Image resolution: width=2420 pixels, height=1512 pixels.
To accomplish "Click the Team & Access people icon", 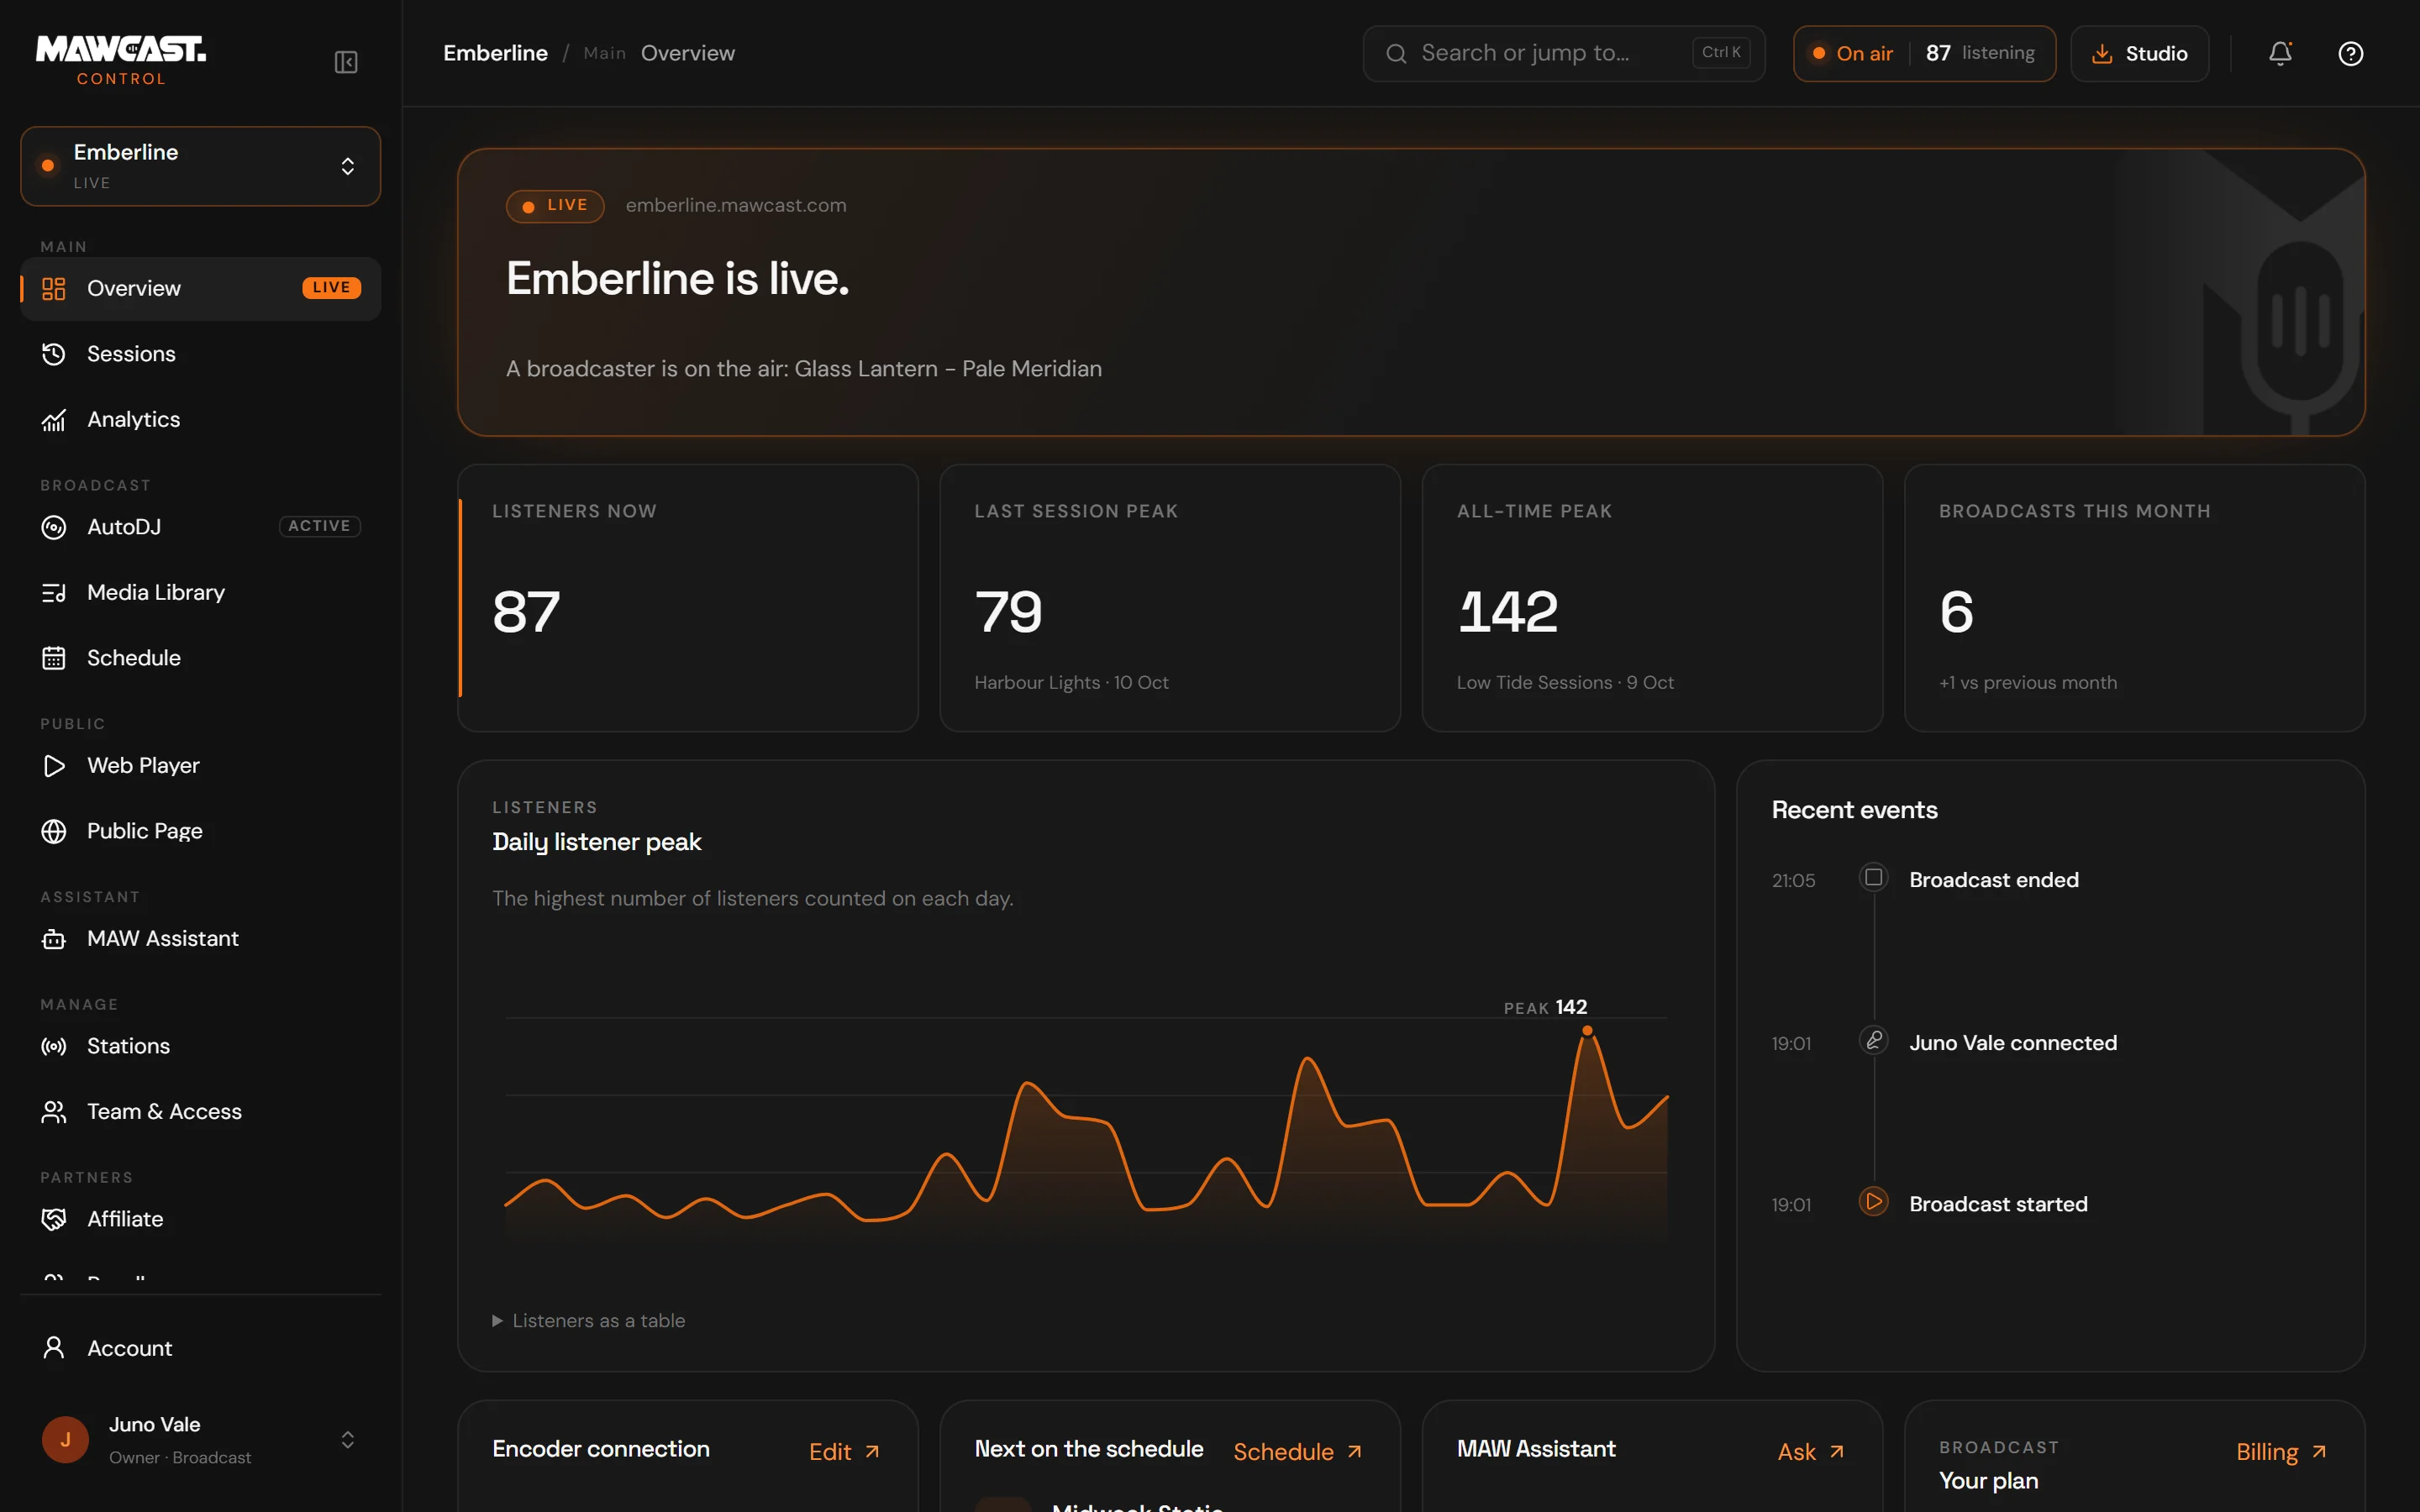I will (x=54, y=1112).
